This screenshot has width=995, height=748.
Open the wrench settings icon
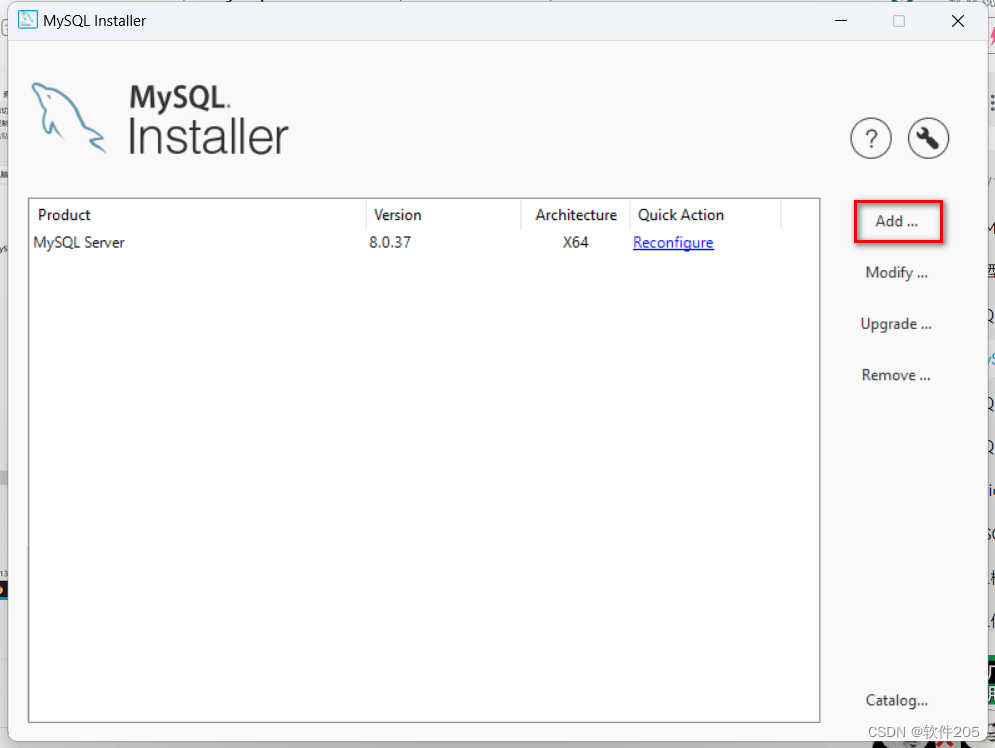pyautogui.click(x=928, y=138)
